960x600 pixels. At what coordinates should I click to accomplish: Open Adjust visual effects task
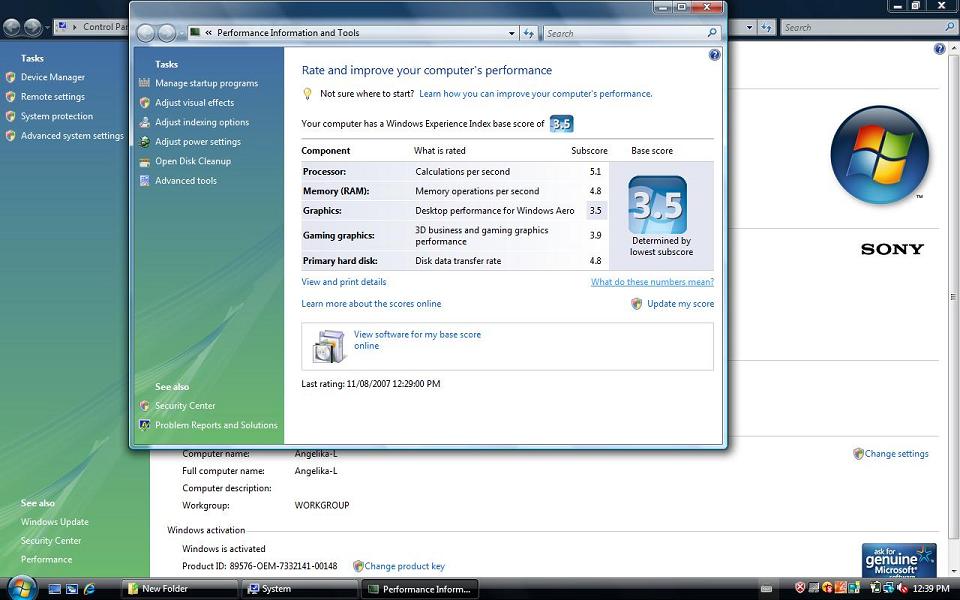point(194,103)
